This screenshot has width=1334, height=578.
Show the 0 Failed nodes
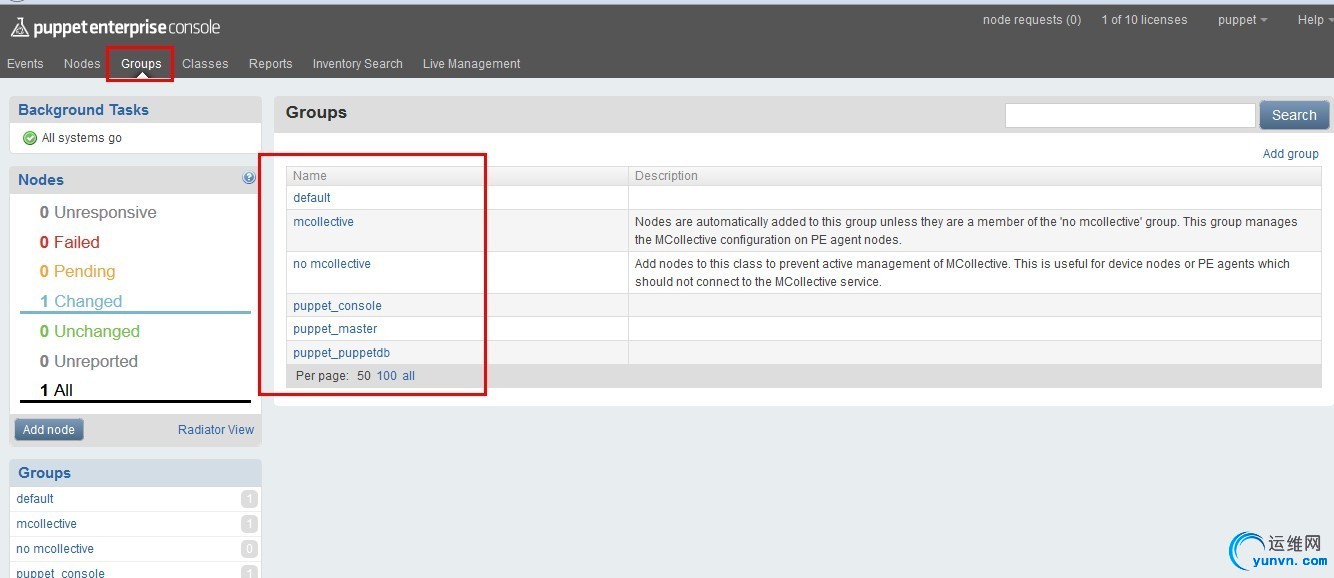click(x=70, y=242)
